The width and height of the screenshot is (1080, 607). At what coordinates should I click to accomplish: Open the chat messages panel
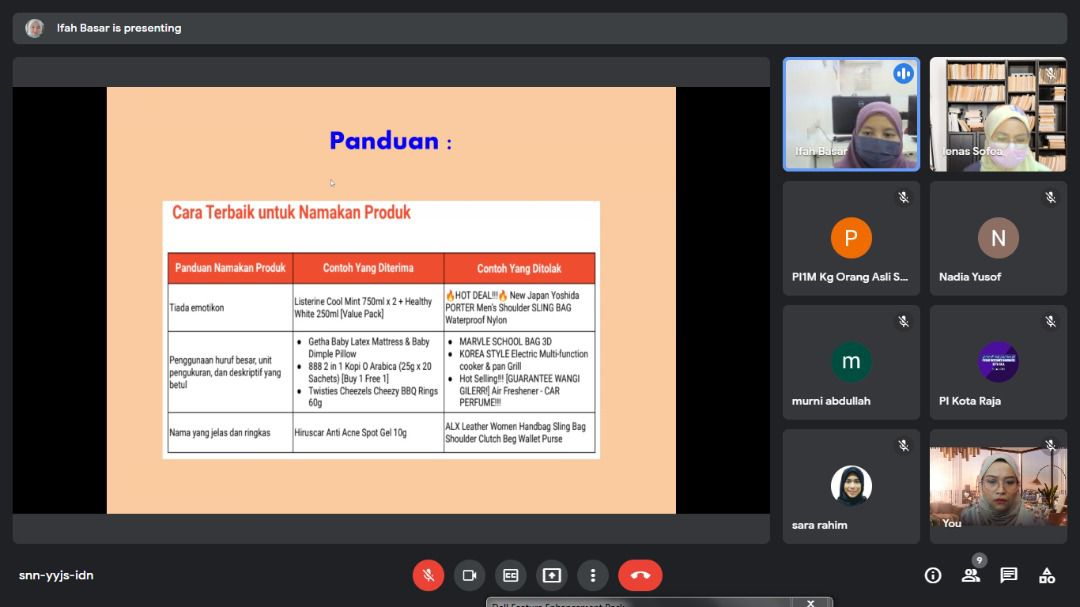1009,575
